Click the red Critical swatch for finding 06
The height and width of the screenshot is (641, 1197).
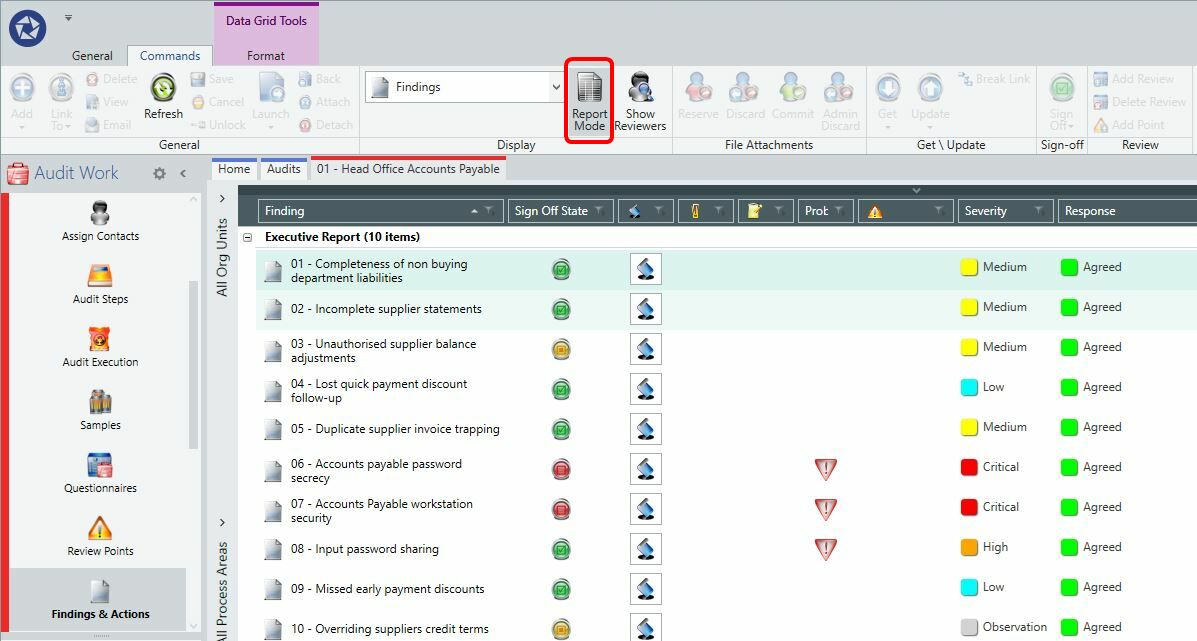[x=969, y=467]
